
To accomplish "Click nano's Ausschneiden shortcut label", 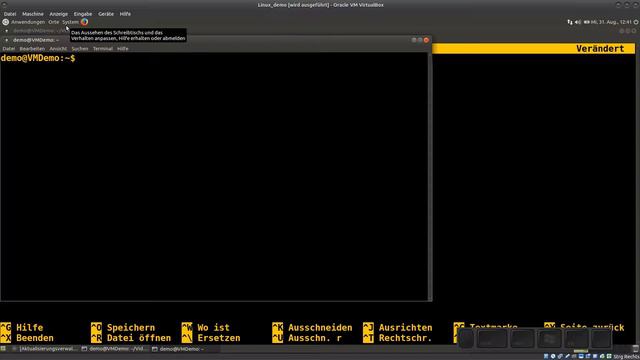I will click(x=320, y=327).
